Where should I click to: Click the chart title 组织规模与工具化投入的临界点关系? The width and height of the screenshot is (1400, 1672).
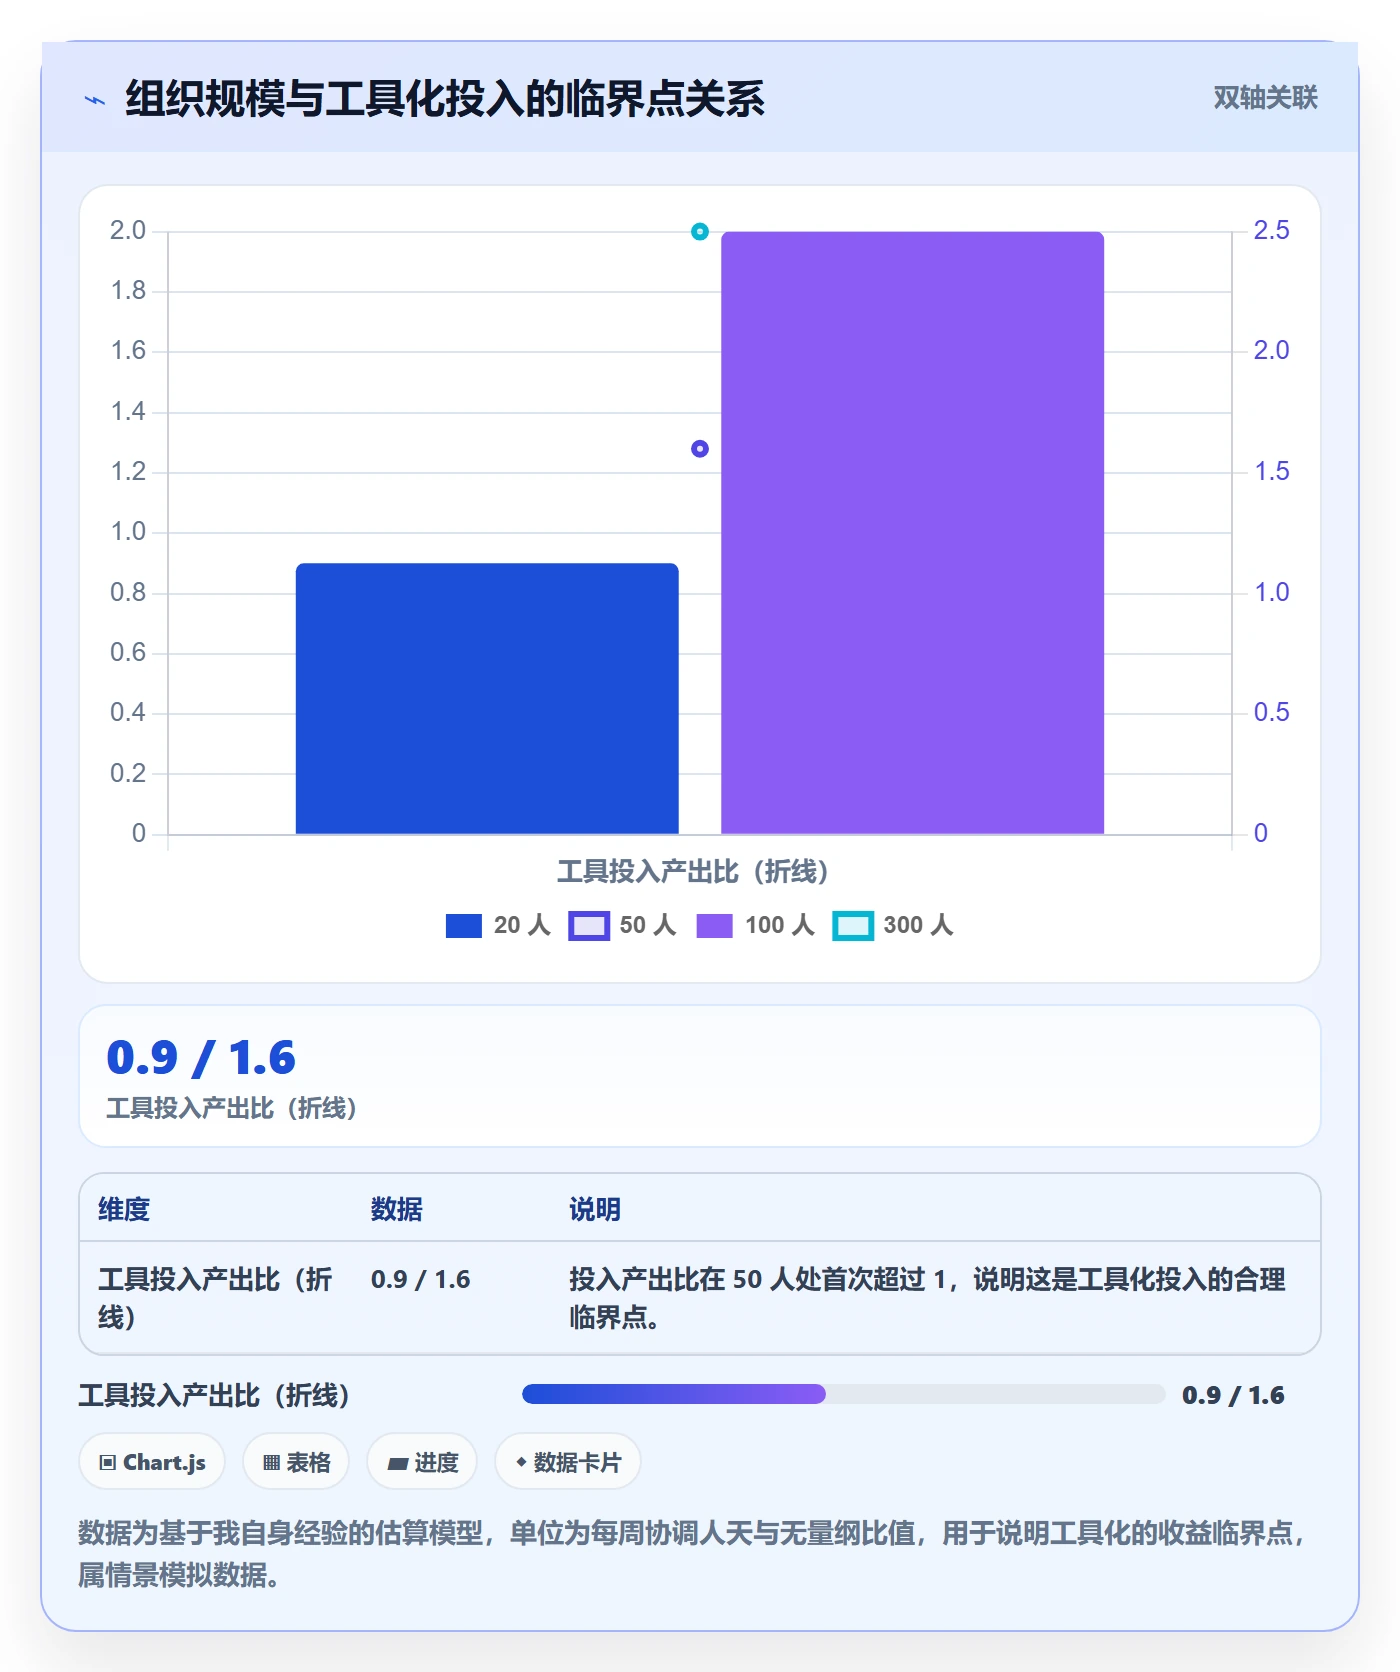pos(445,99)
